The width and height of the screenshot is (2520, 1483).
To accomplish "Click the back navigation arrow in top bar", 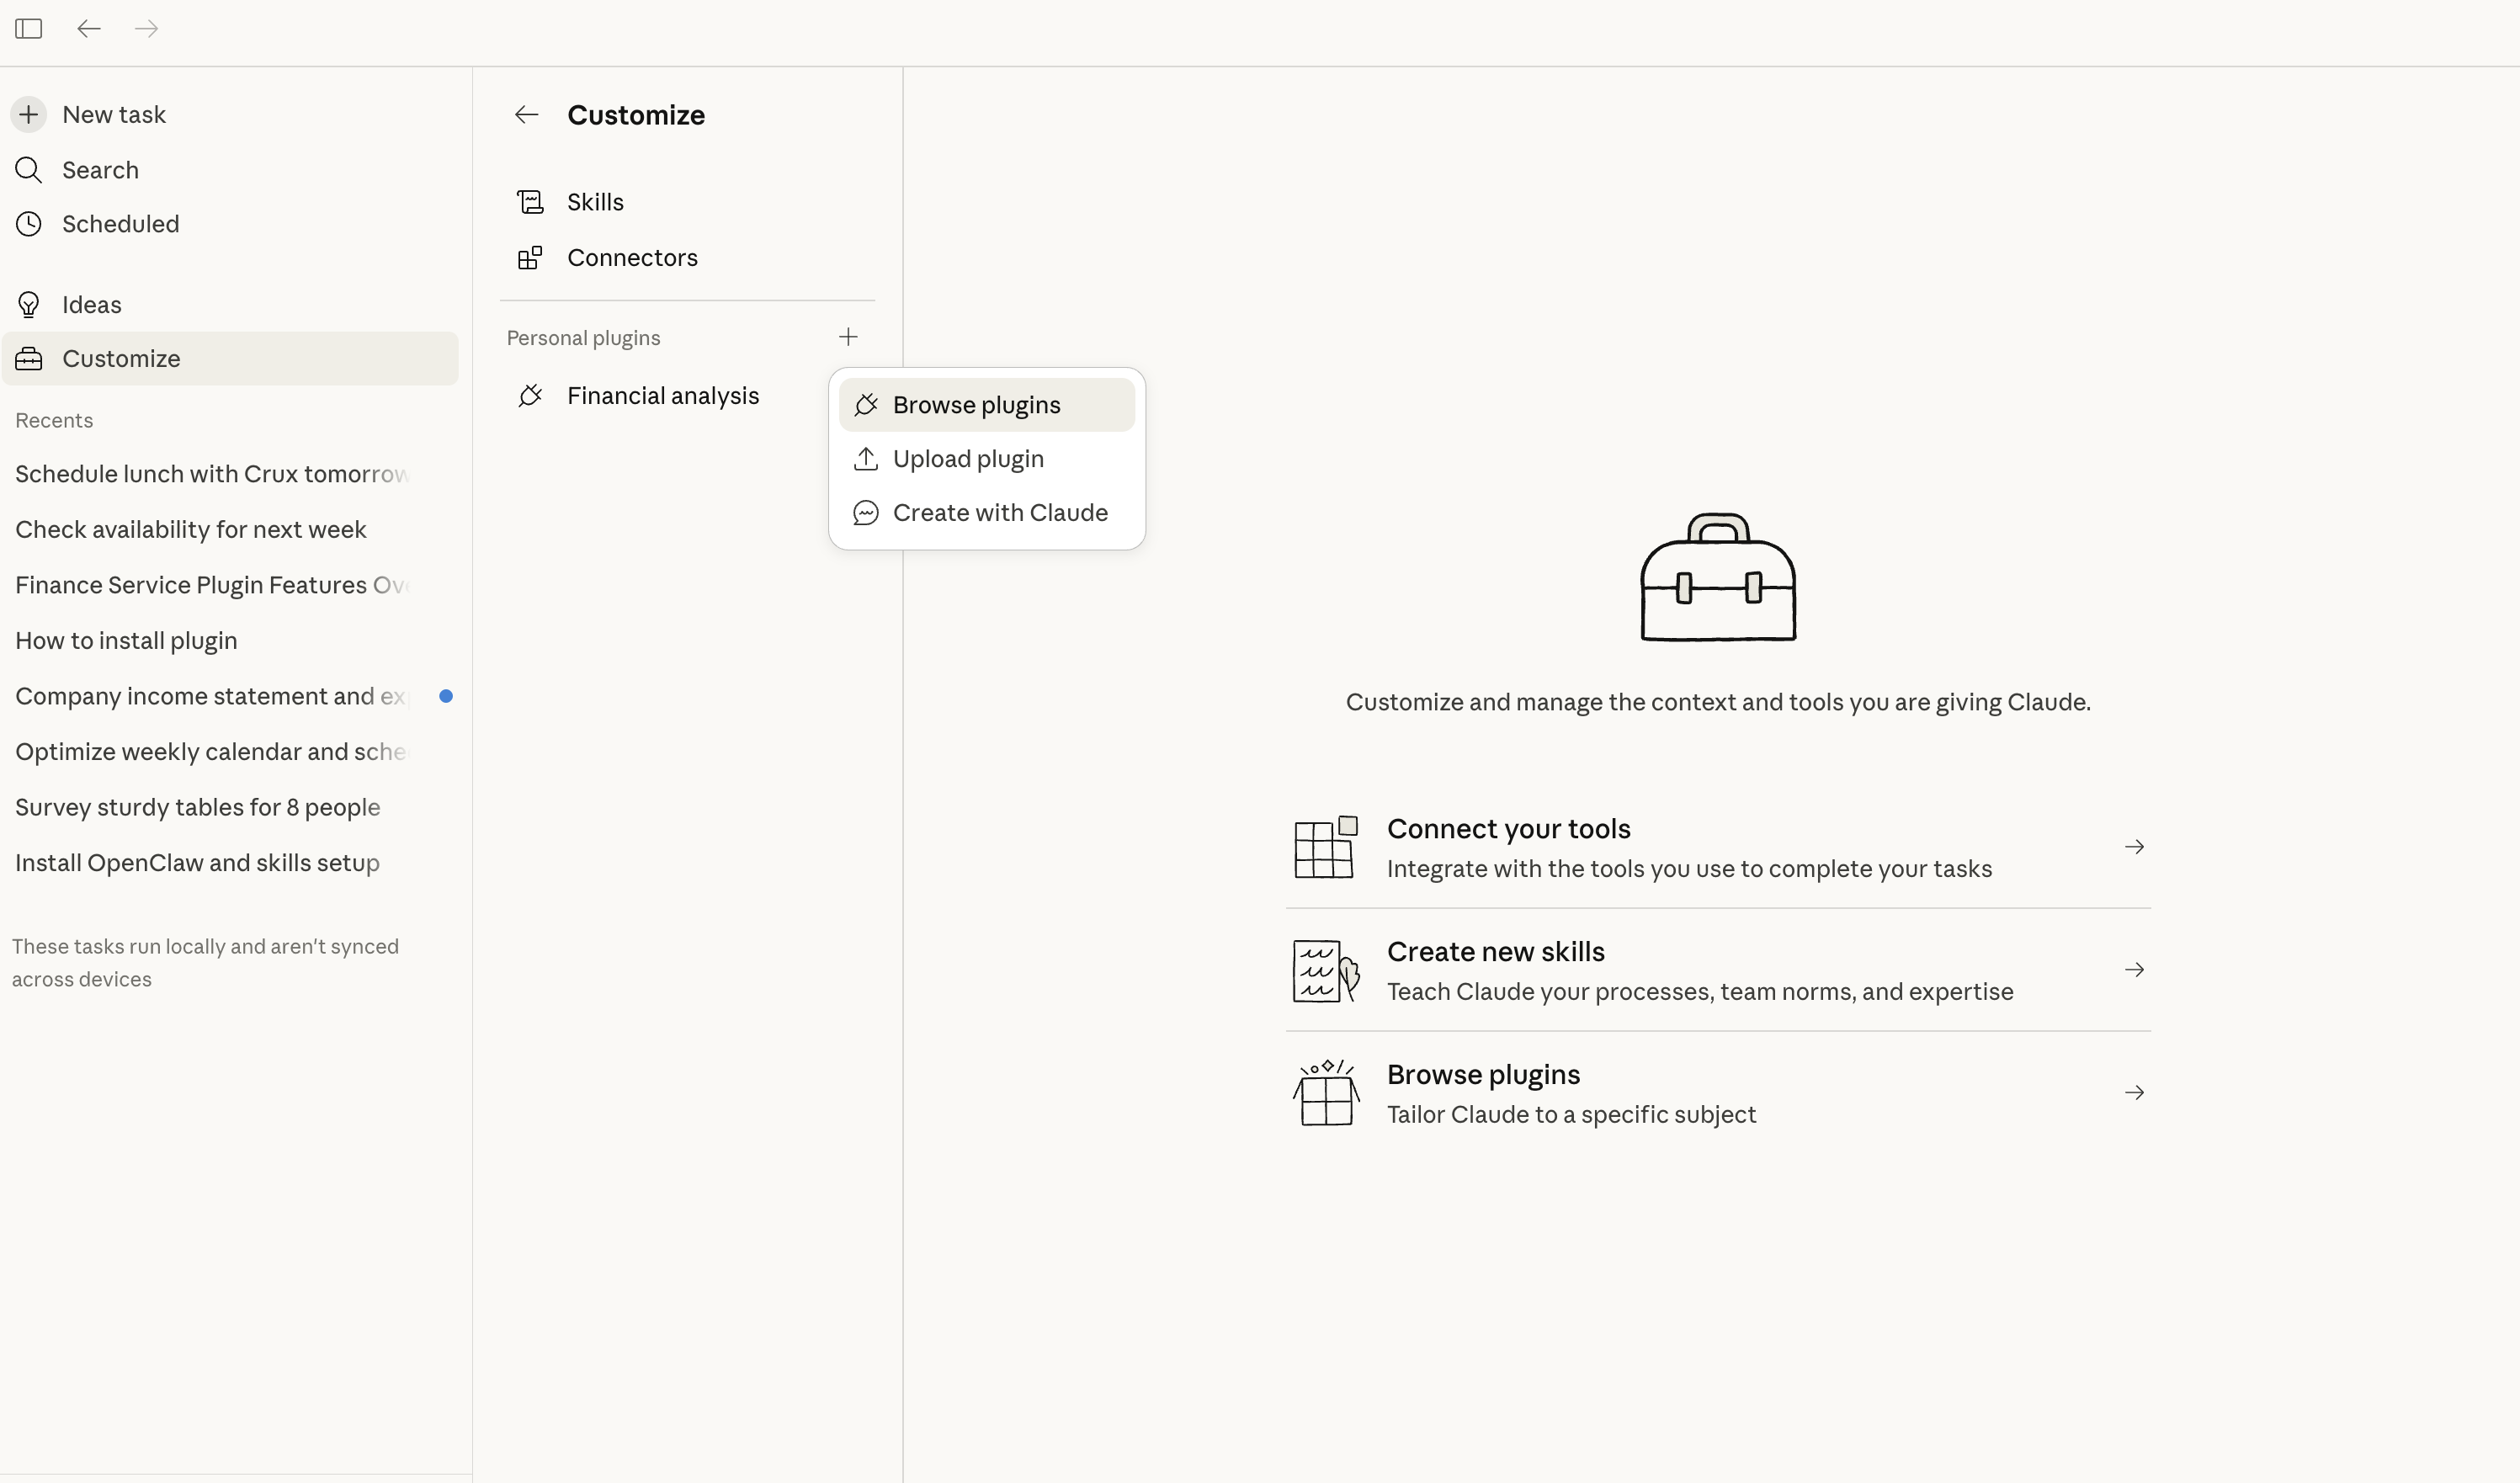I will point(89,29).
